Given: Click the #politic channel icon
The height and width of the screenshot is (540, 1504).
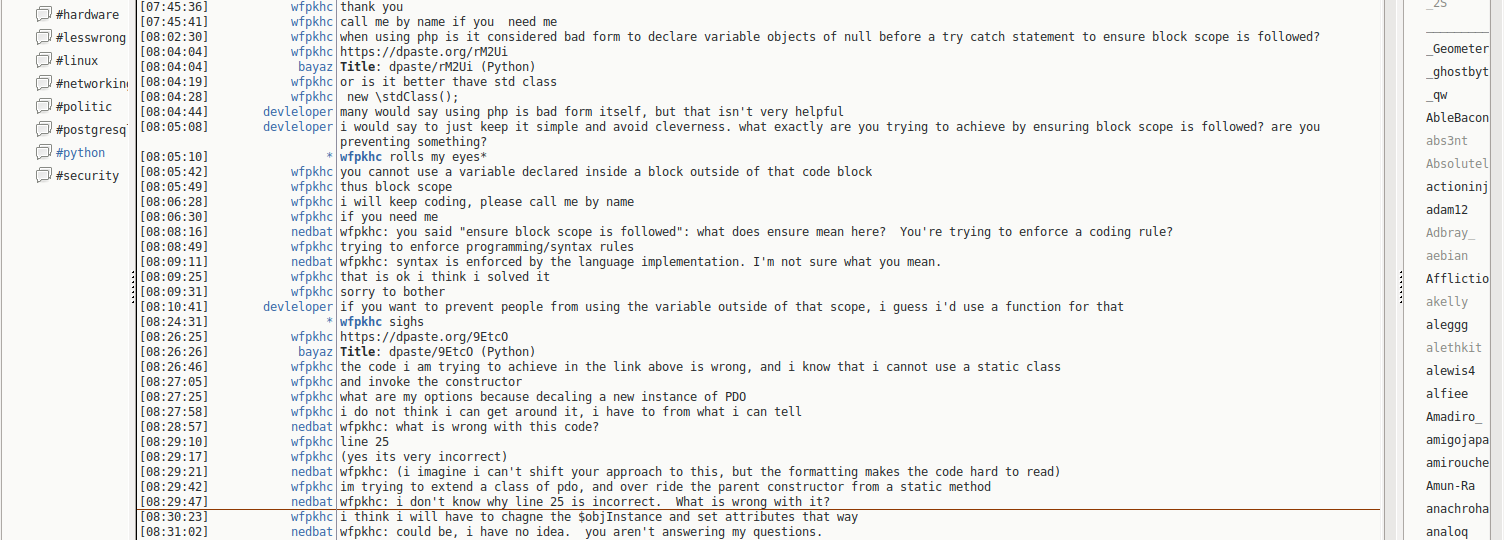Looking at the screenshot, I should pos(43,106).
